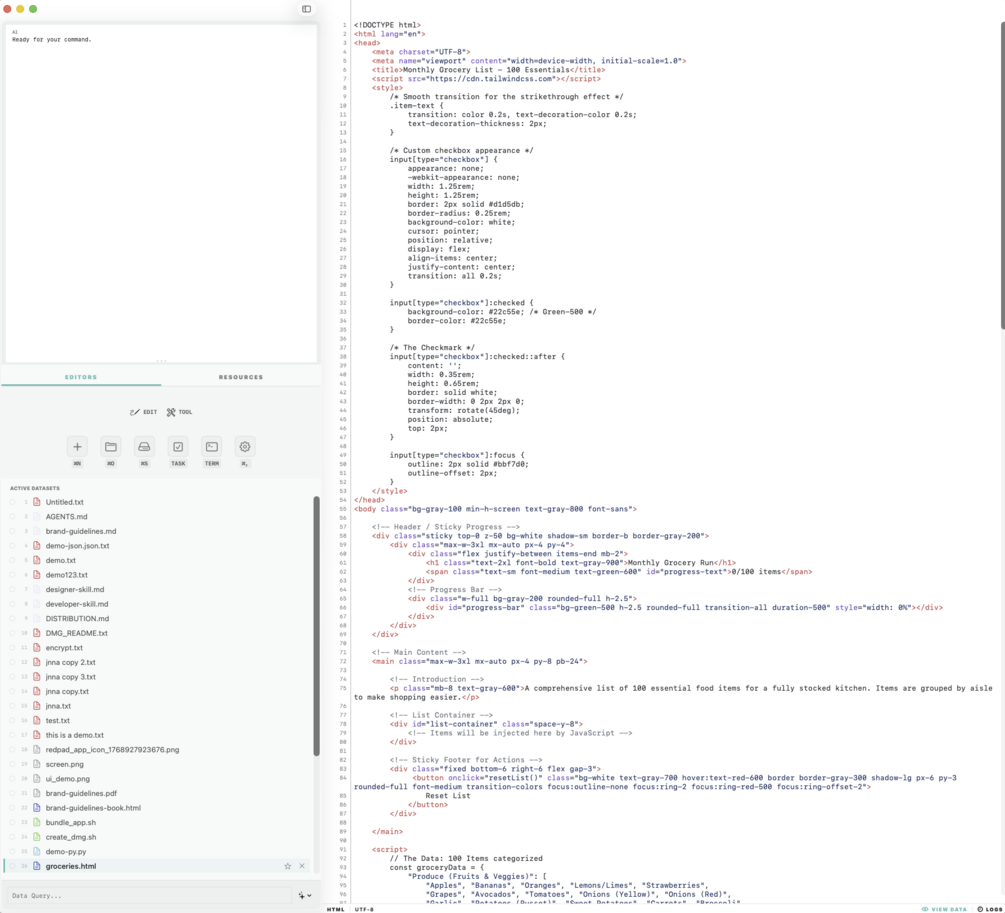Select the radio circle for AGENTS.md
This screenshot has height=913, width=1005.
(12, 517)
